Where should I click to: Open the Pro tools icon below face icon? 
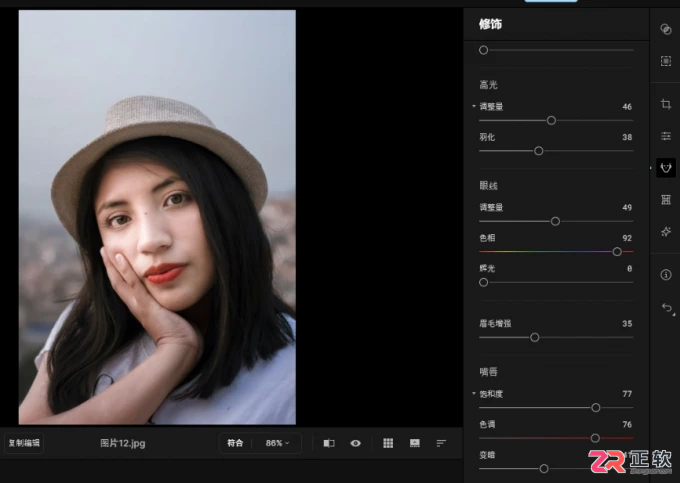coord(666,199)
